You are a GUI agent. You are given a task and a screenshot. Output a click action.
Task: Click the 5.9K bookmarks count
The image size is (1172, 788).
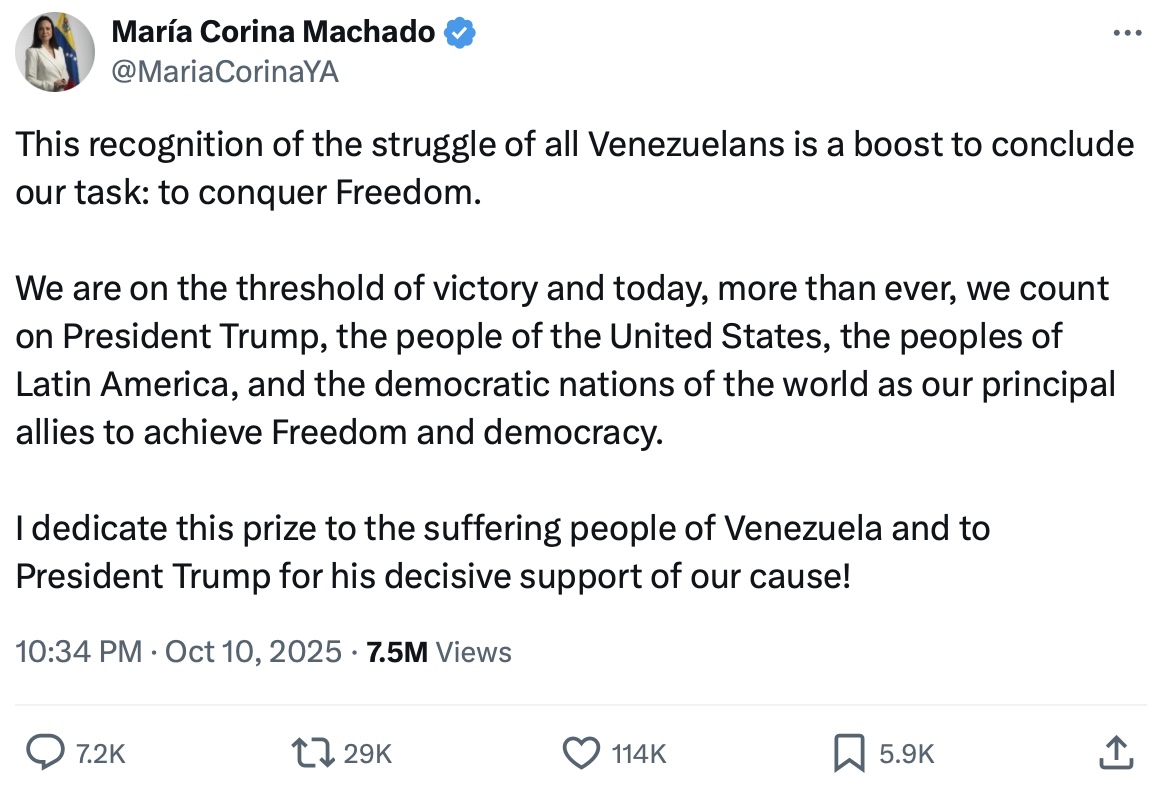coord(907,753)
